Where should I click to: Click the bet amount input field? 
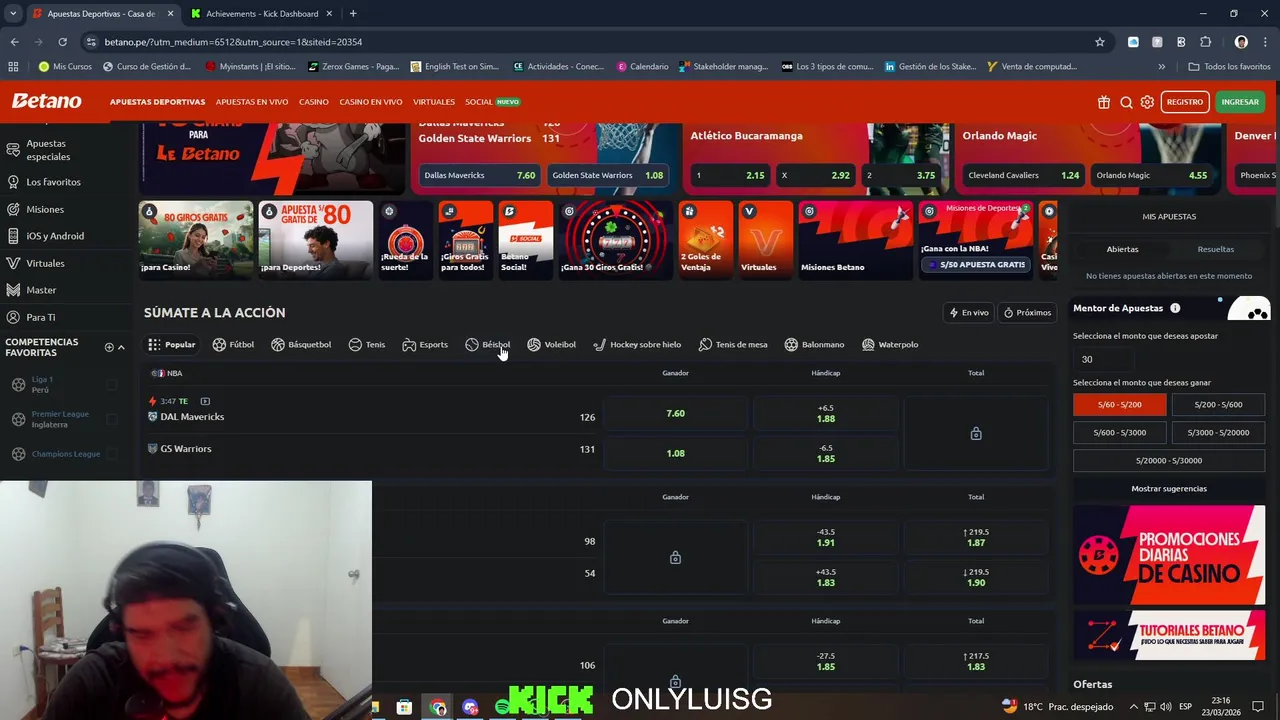1103,359
